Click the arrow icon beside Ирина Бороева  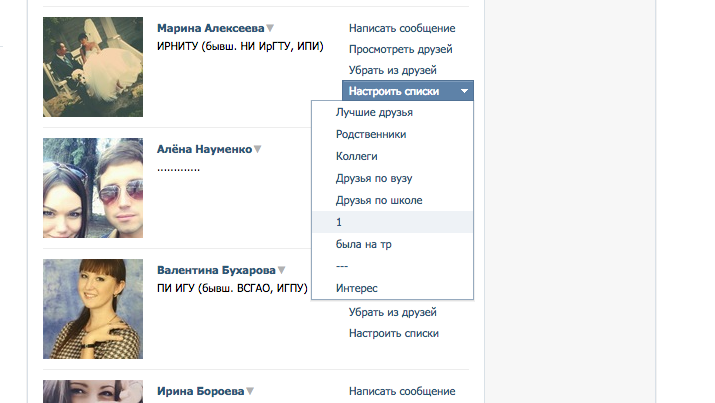pyautogui.click(x=250, y=391)
